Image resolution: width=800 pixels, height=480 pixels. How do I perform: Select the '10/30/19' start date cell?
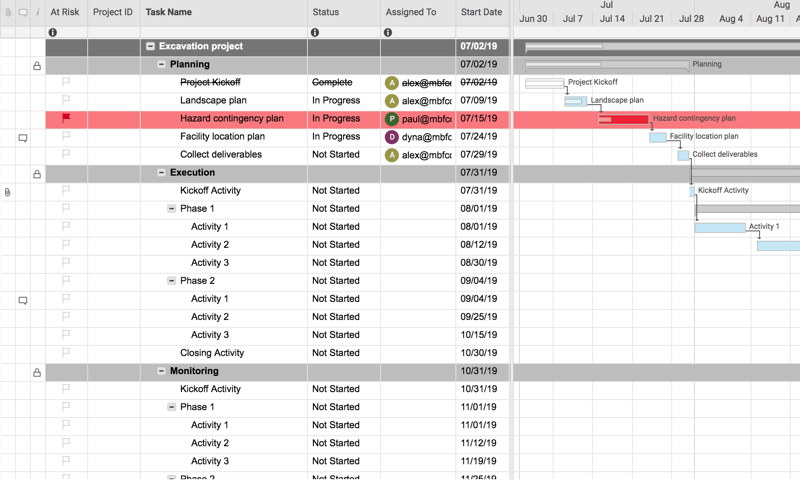(x=482, y=353)
